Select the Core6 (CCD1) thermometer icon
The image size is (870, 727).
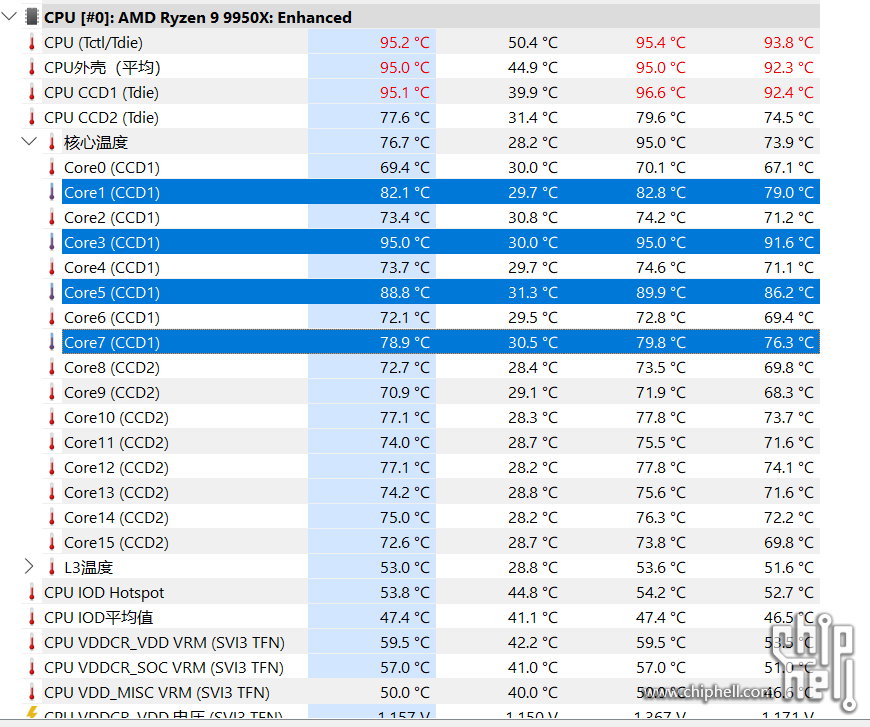click(x=52, y=317)
